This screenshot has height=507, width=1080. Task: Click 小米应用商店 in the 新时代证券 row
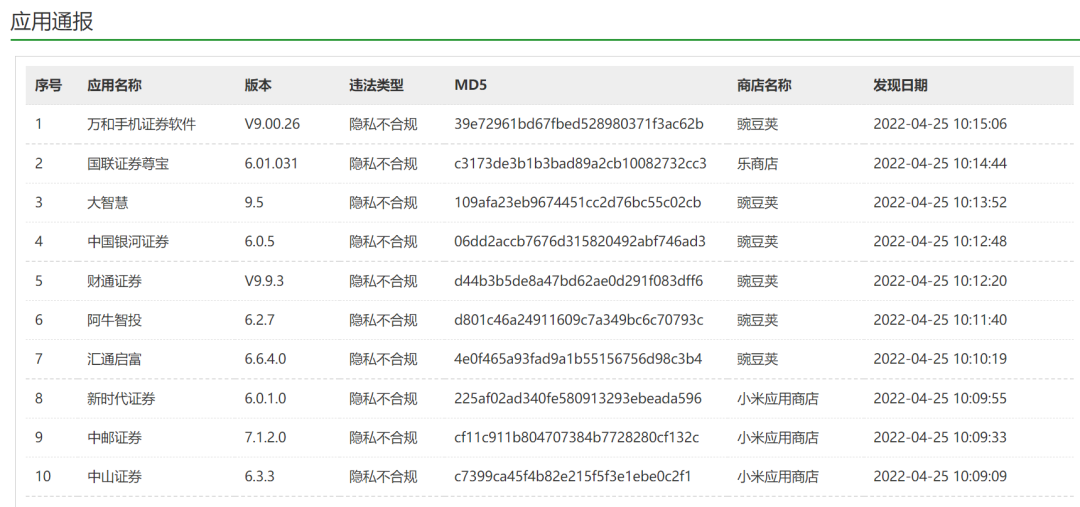(x=777, y=398)
